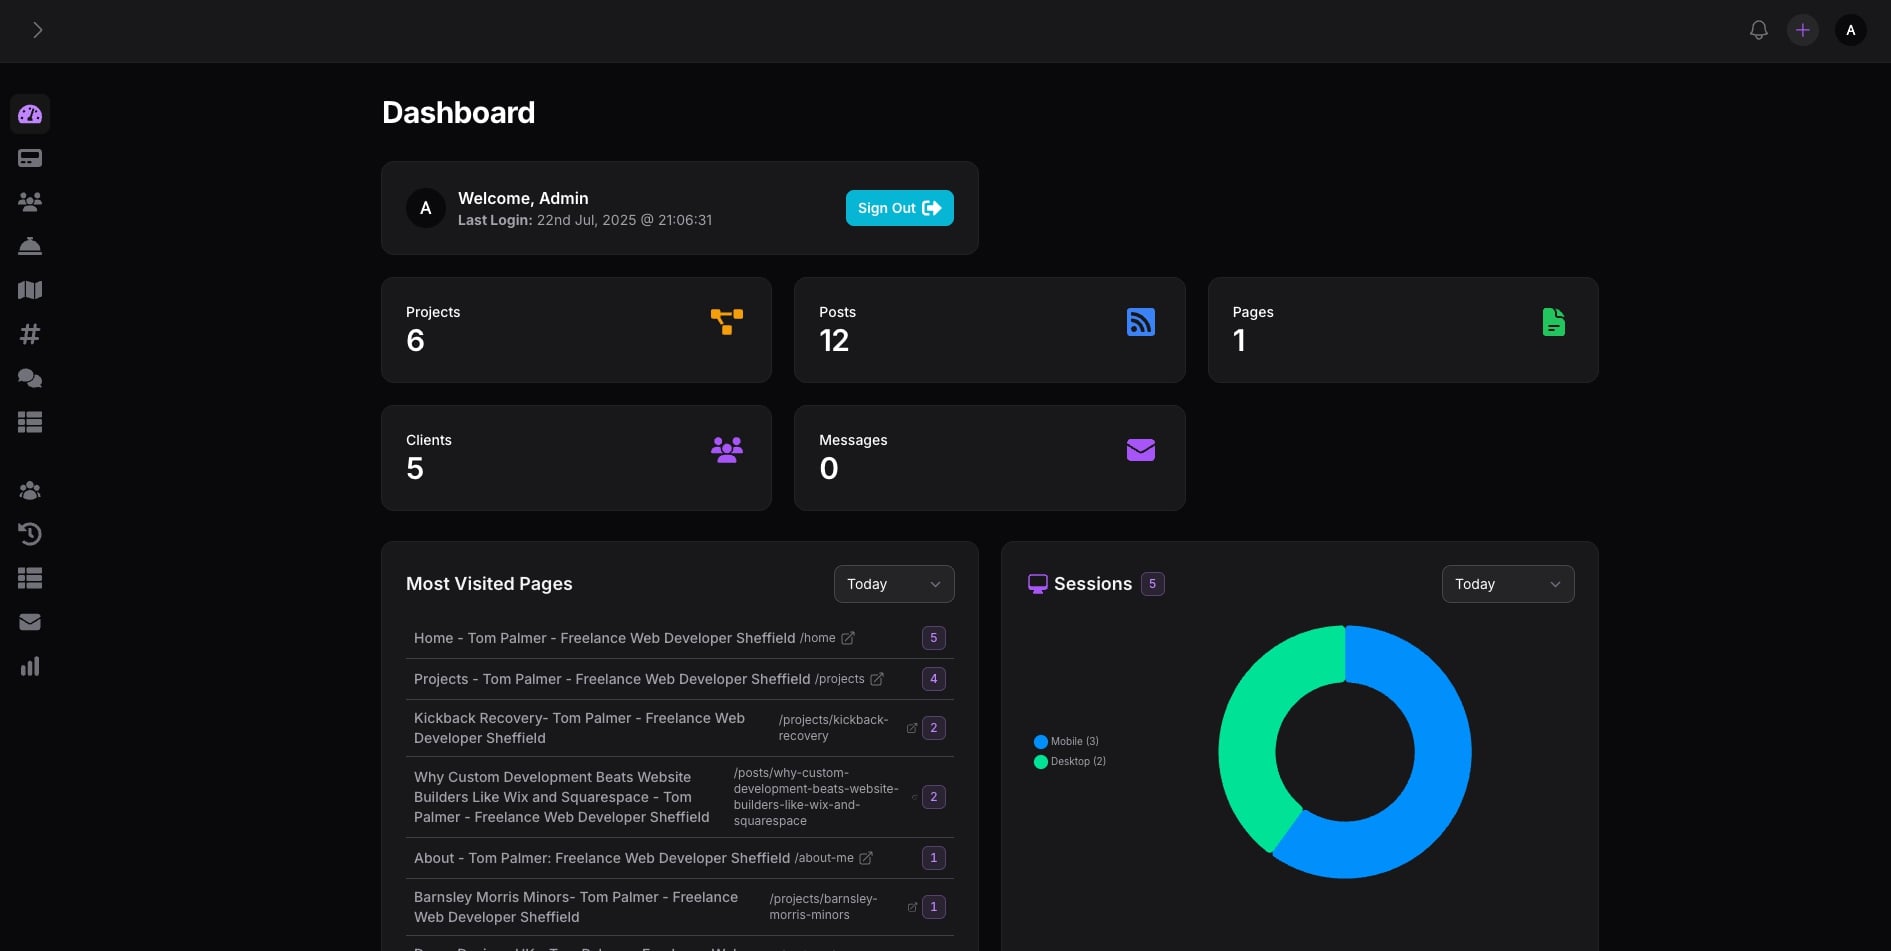The image size is (1891, 951).
Task: Click the purple plus add button
Action: pos(1802,30)
